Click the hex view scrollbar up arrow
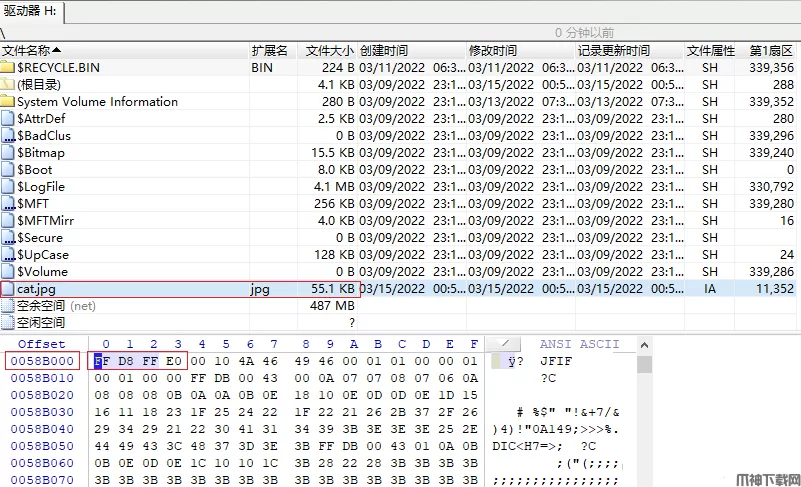The height and width of the screenshot is (487, 801). coord(644,344)
